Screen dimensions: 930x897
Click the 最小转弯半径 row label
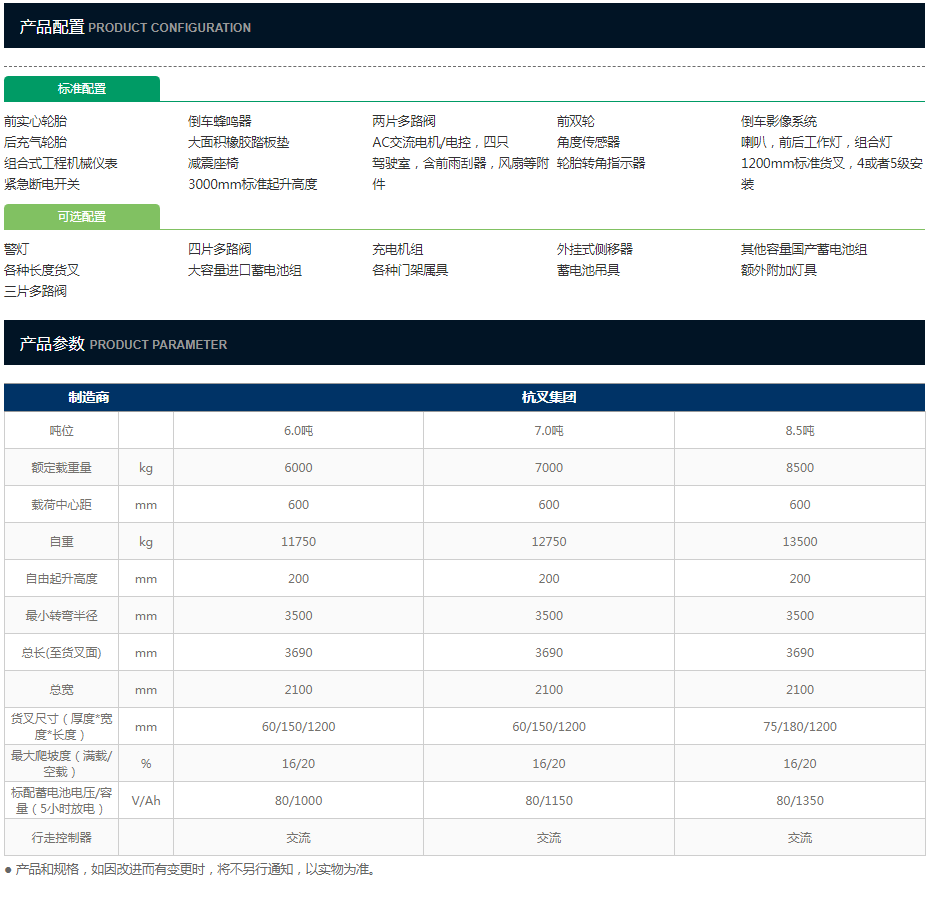click(61, 616)
